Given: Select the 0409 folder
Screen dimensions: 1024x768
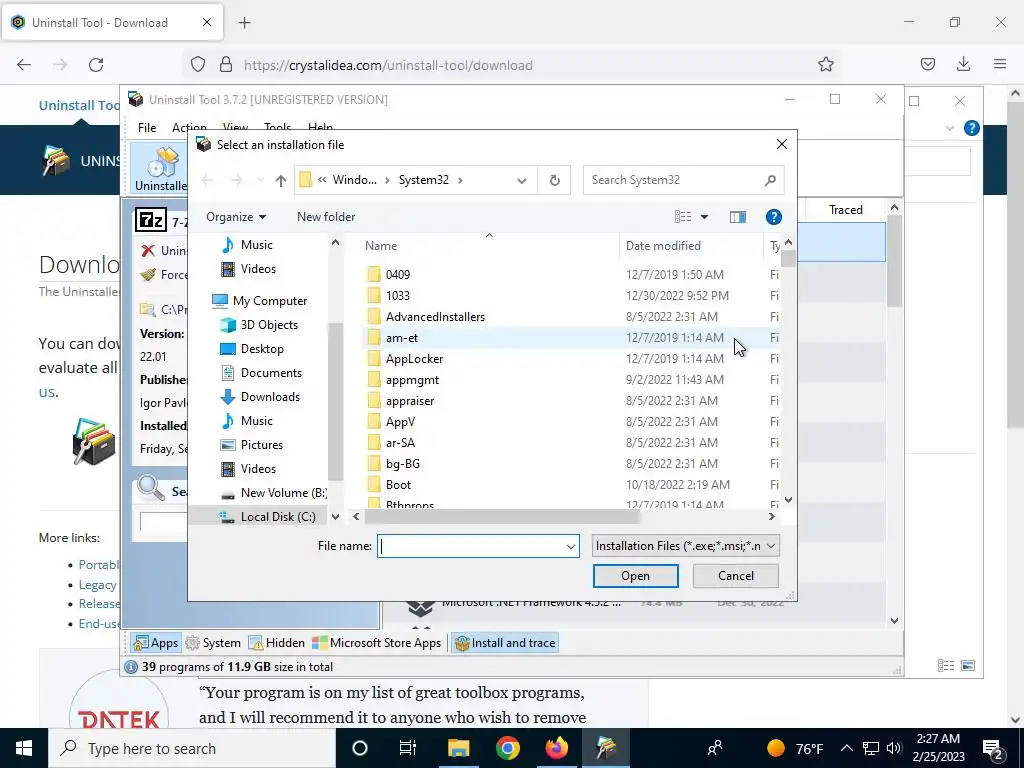Looking at the screenshot, I should pos(398,275).
